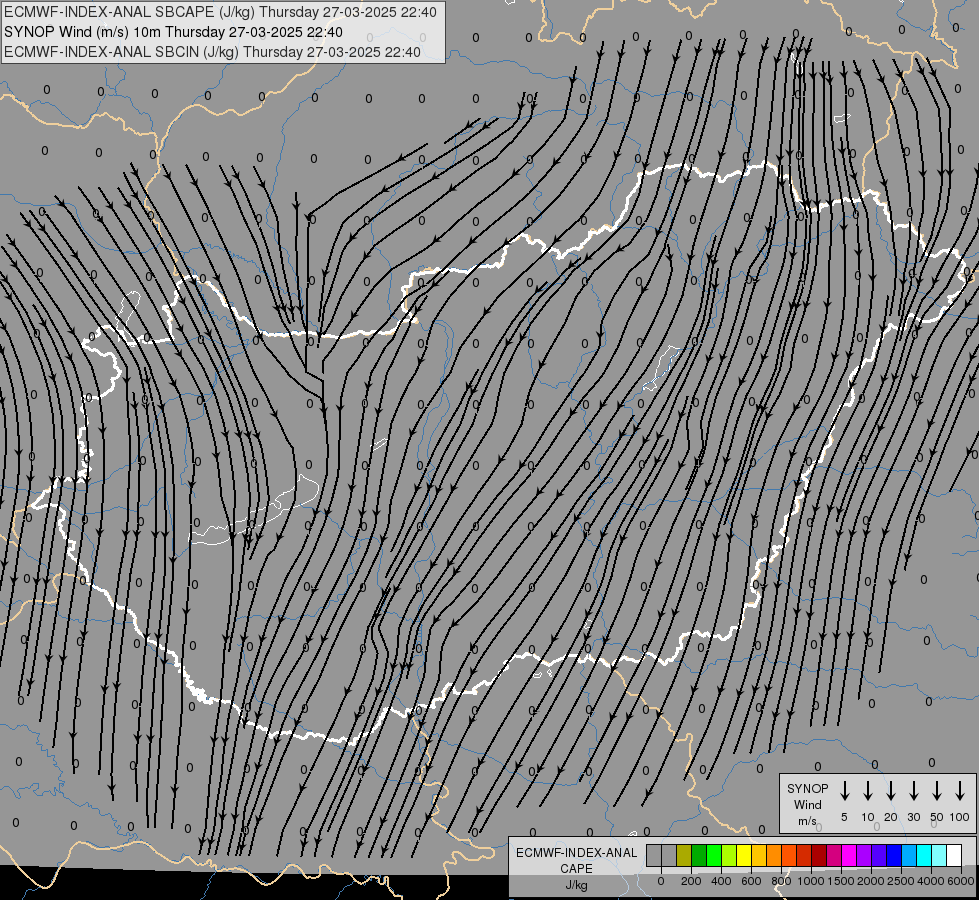This screenshot has height=900, width=979.
Task: Click the SYNOP Wind 10m header line
Action: click(x=173, y=32)
